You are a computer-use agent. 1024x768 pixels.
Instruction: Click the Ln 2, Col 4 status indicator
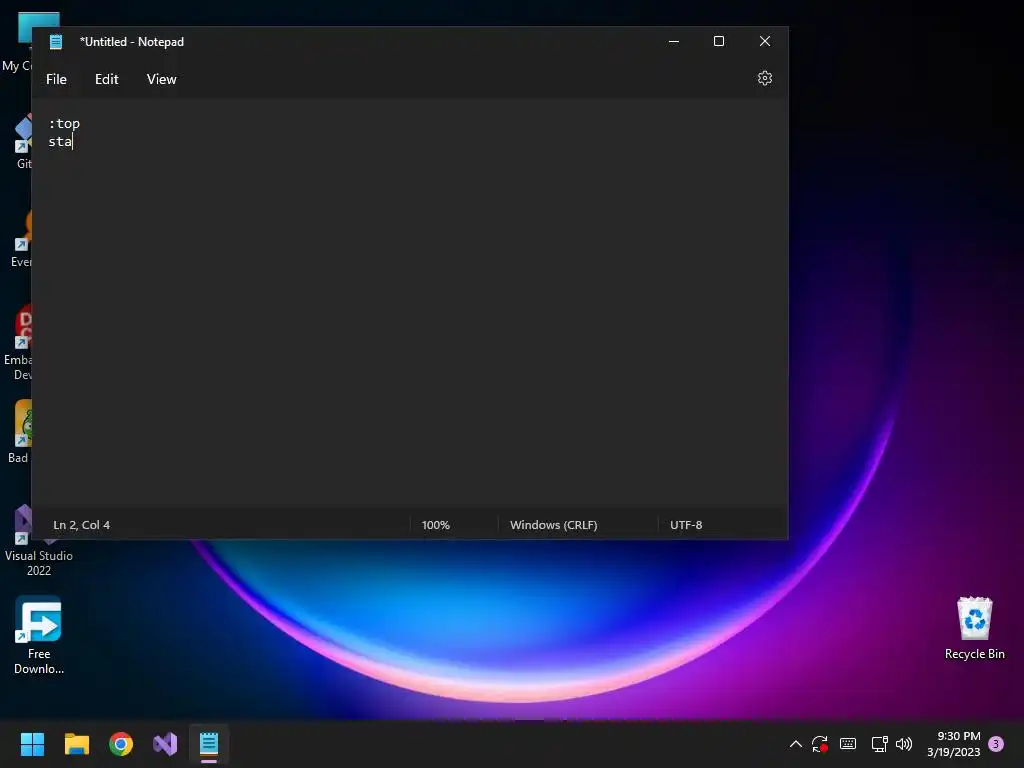coord(82,525)
